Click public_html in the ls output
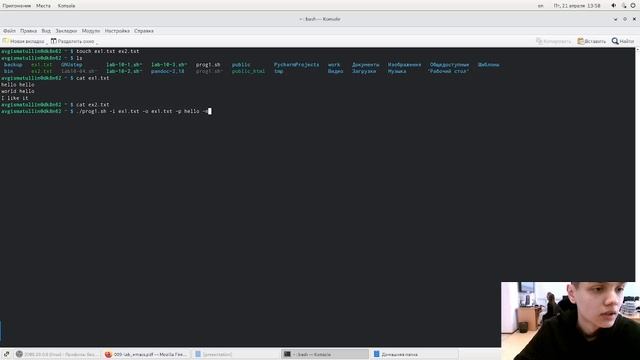This screenshot has height=360, width=640. click(x=248, y=71)
